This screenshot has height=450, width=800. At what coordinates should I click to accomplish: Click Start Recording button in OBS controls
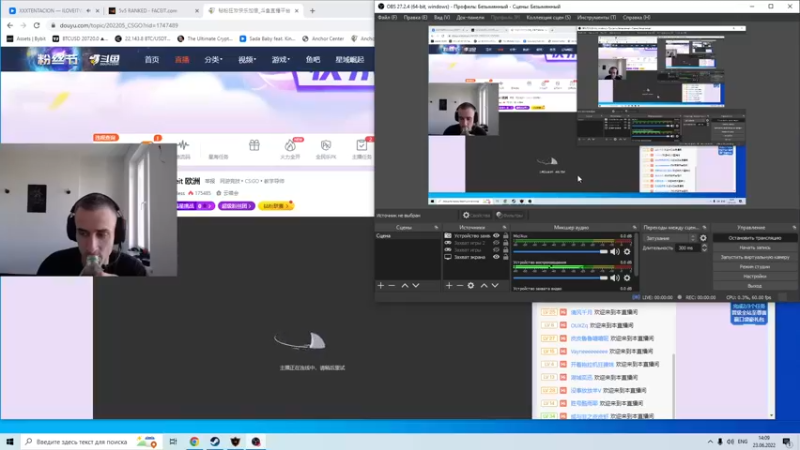[x=755, y=247]
